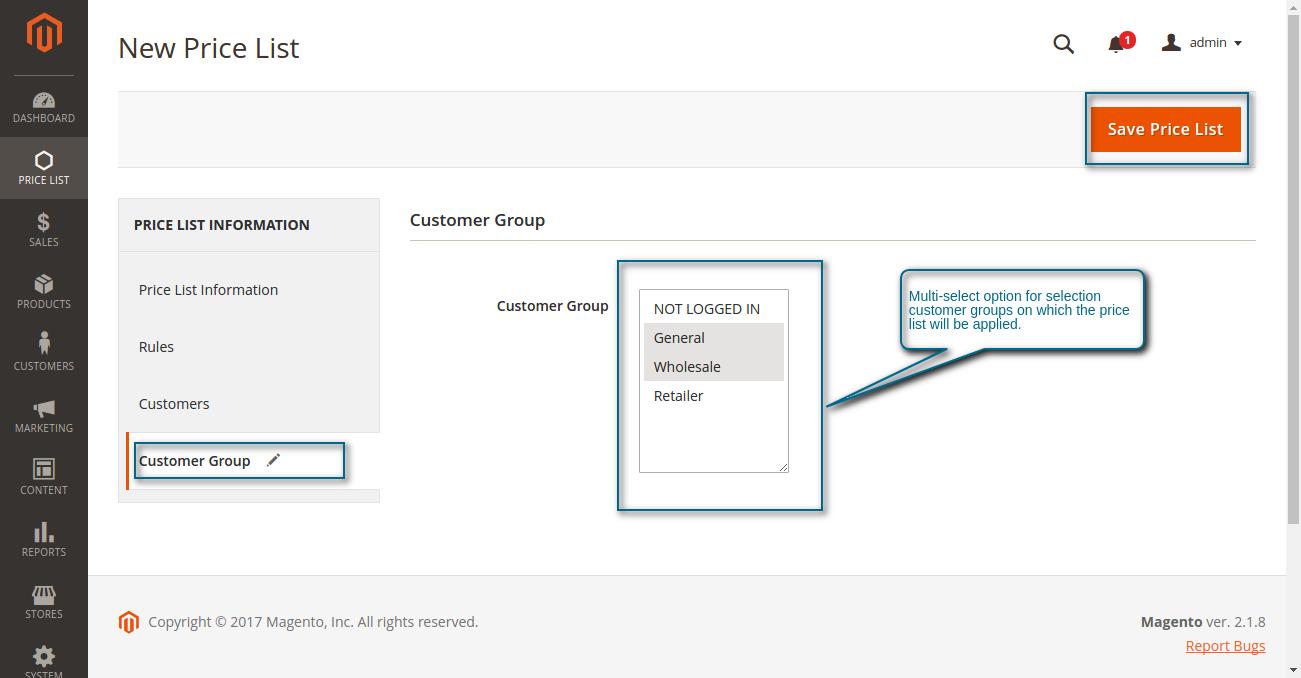Open the Marketing megaphone menu

point(43,415)
